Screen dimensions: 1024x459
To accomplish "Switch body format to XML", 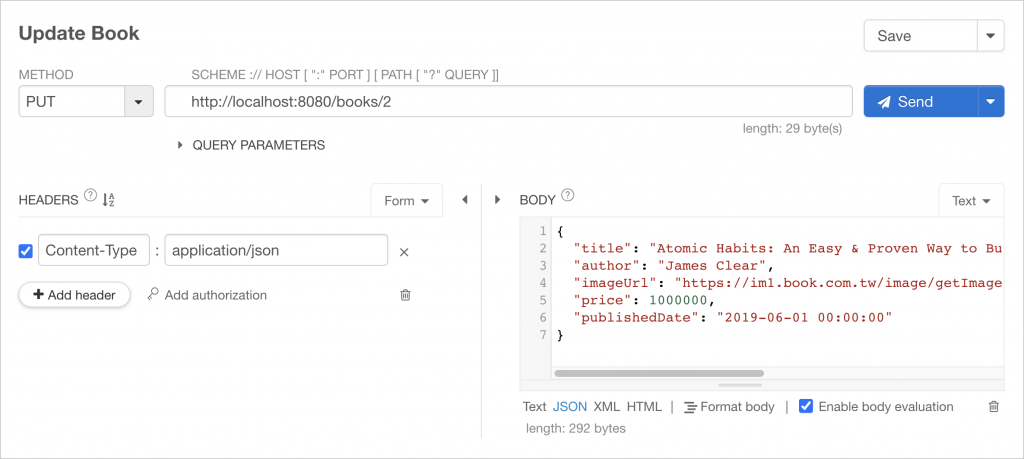I will [x=607, y=407].
